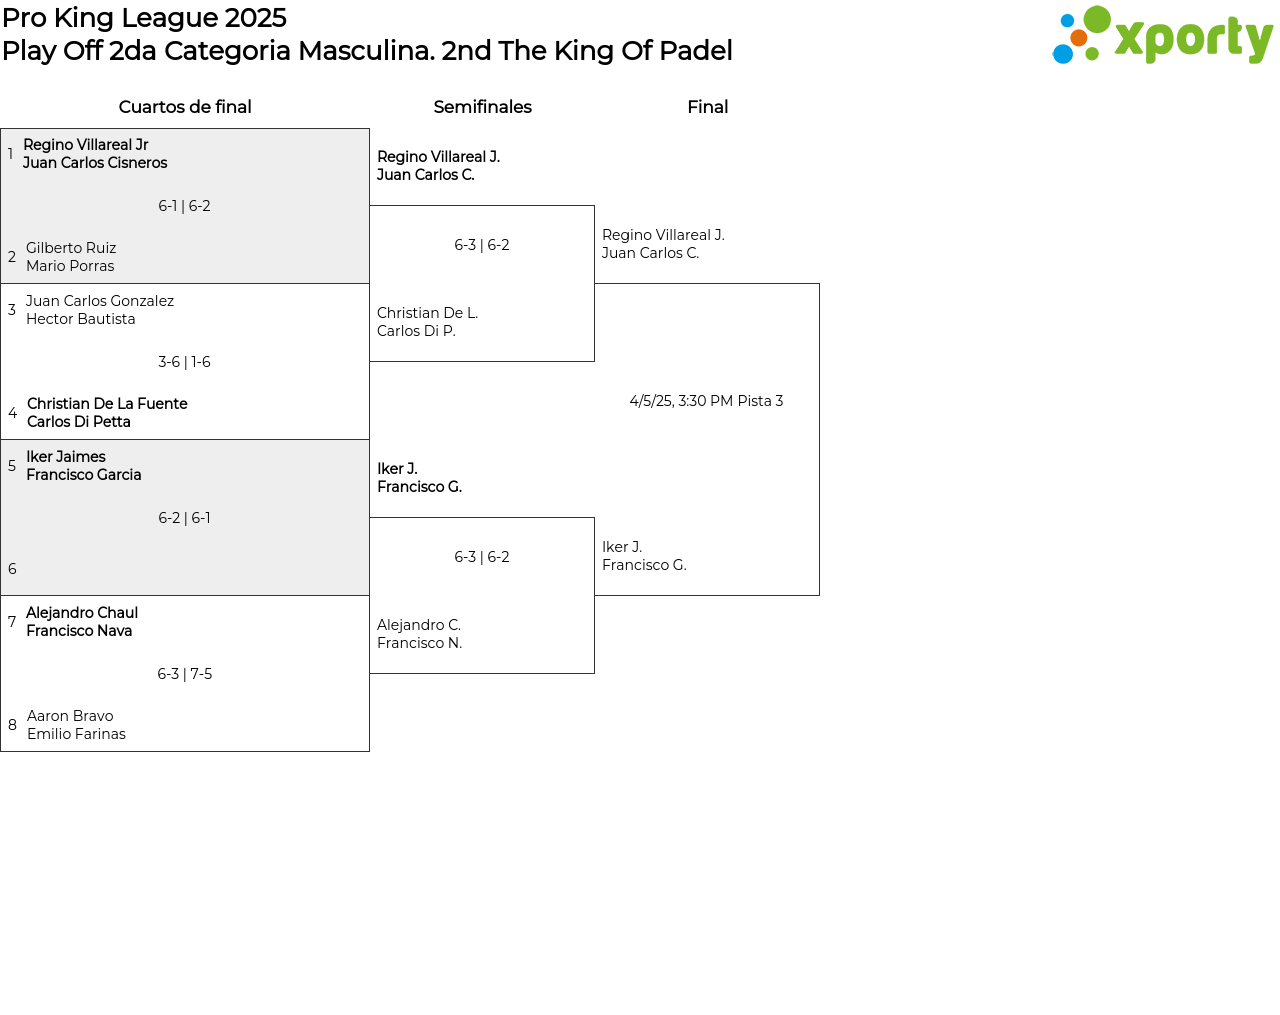
Task: Select Gilberto Ruiz and Mario Porras pair
Action: (71, 257)
